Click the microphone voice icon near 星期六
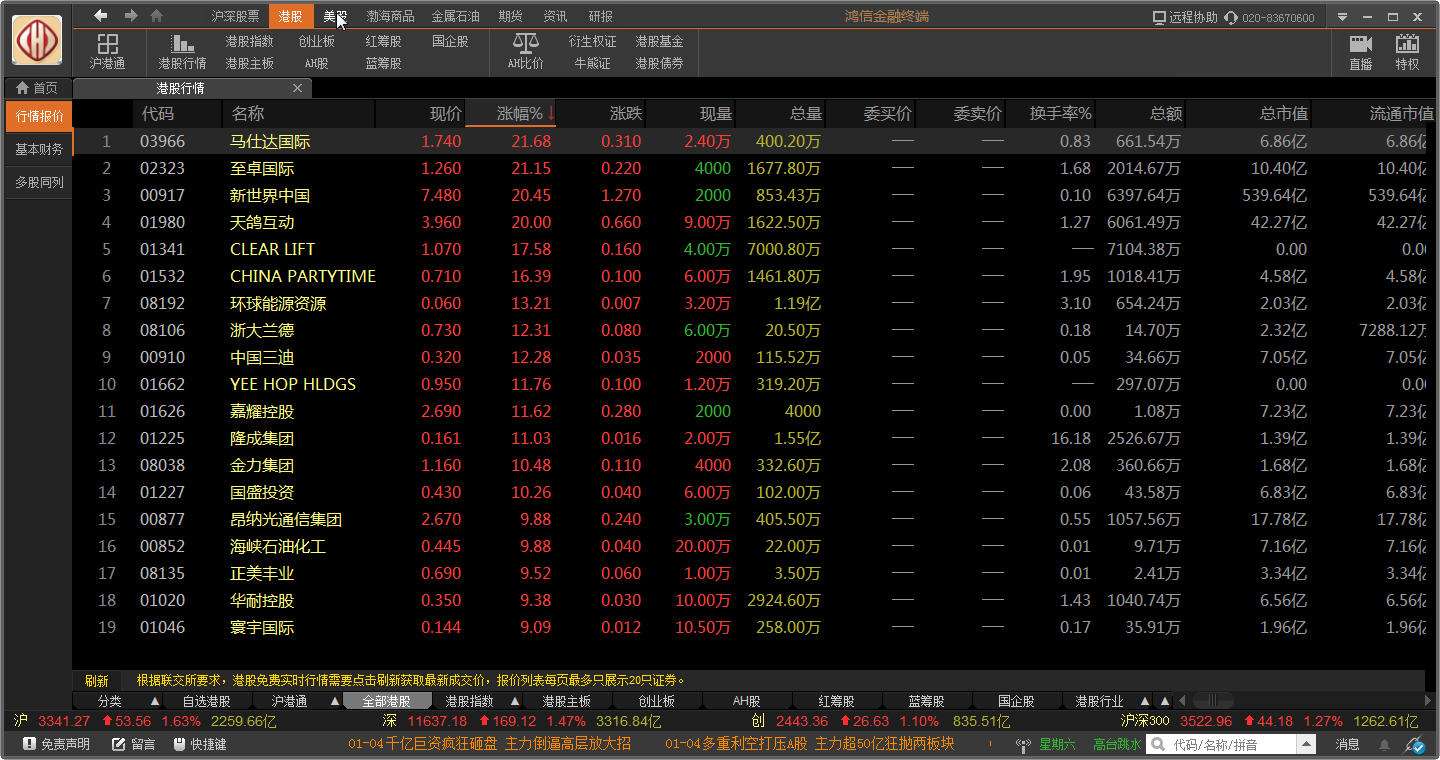Image resolution: width=1440 pixels, height=760 pixels. point(1022,743)
